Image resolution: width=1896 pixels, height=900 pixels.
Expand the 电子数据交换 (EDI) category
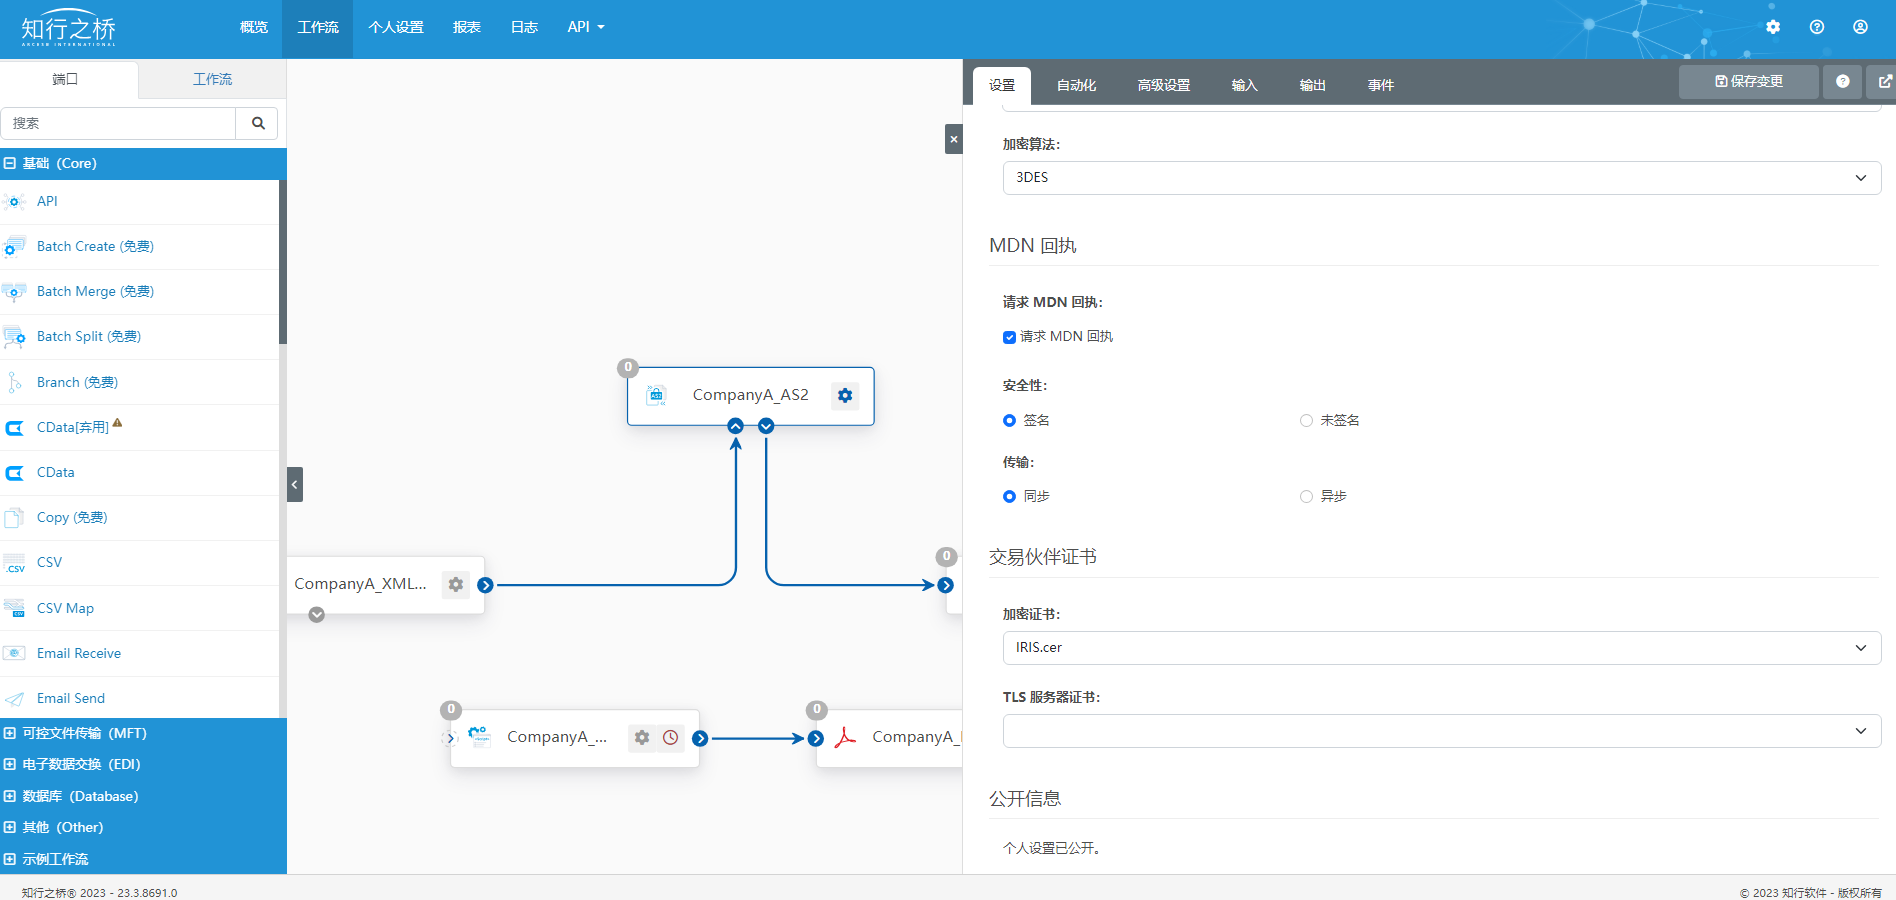[81, 764]
